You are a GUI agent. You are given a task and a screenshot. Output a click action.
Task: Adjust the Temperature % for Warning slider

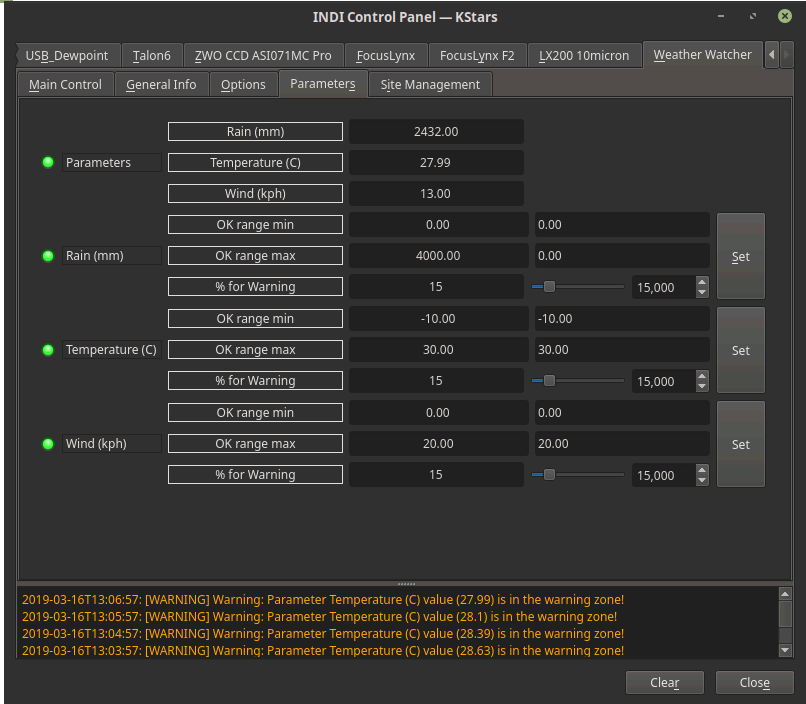coord(578,381)
